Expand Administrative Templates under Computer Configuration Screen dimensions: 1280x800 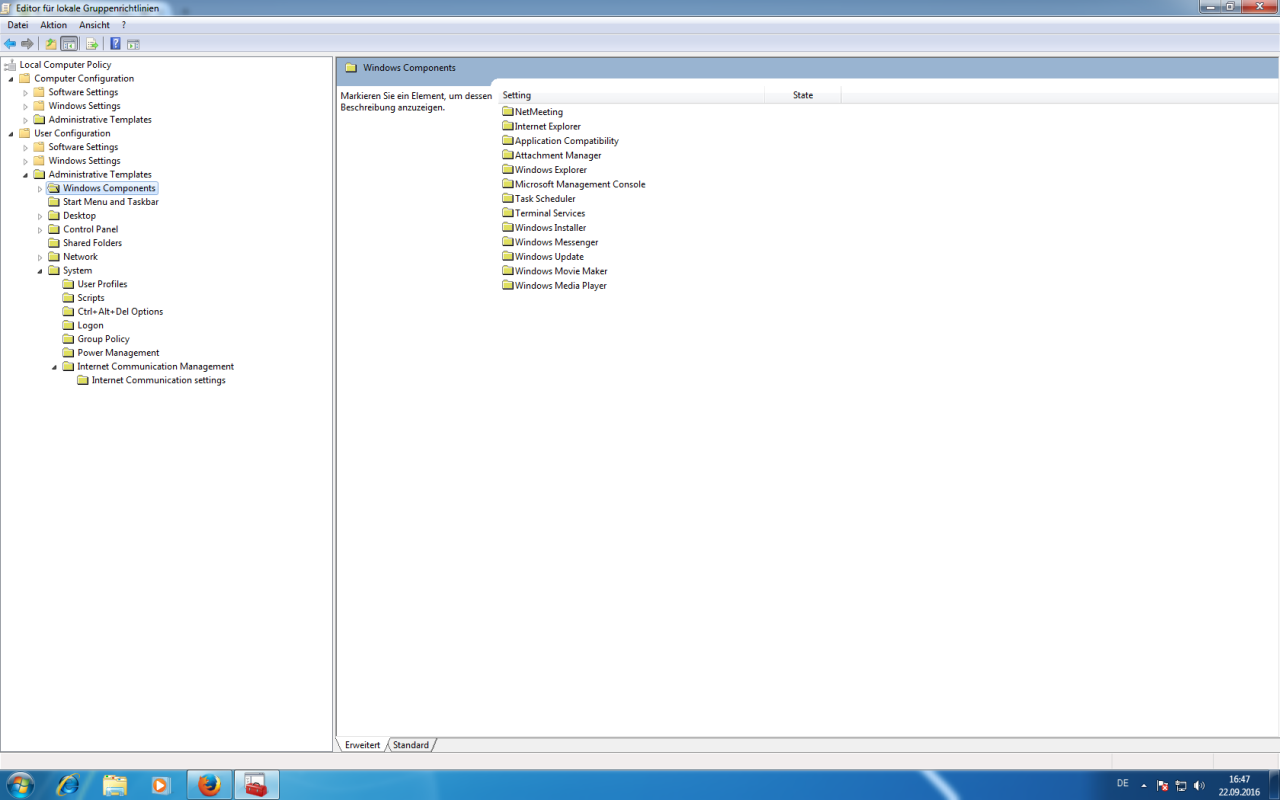click(x=26, y=120)
